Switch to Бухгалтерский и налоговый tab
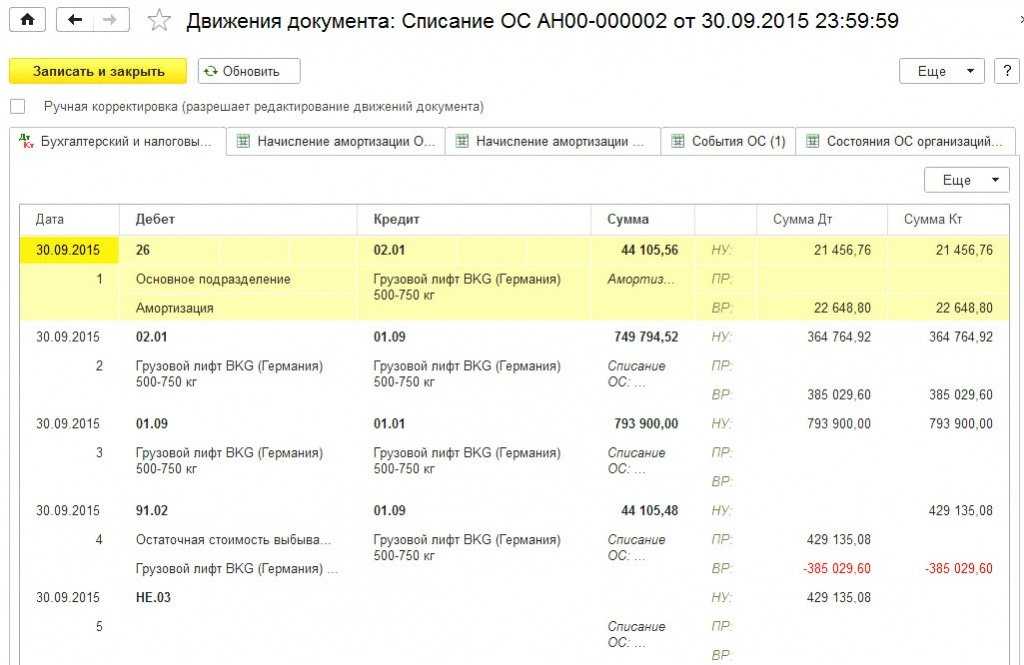The image size is (1024, 665). 117,142
